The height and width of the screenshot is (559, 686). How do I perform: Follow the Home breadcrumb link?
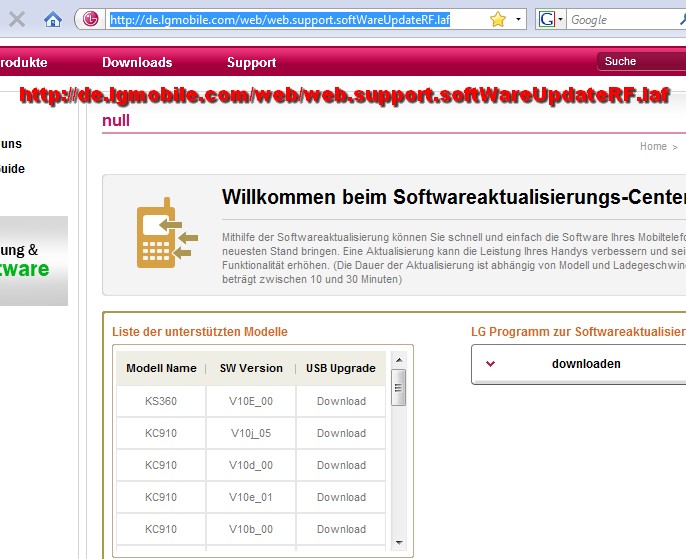coord(653,146)
